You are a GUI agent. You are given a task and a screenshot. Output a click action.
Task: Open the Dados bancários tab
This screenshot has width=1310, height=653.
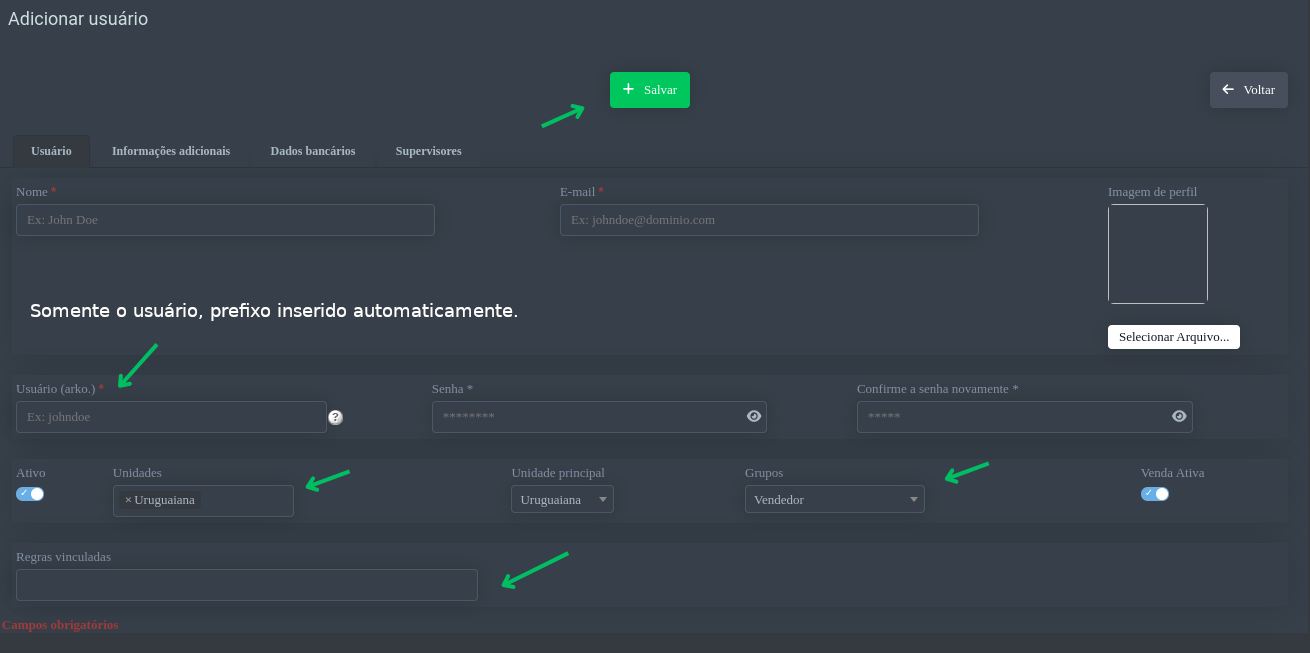313,151
